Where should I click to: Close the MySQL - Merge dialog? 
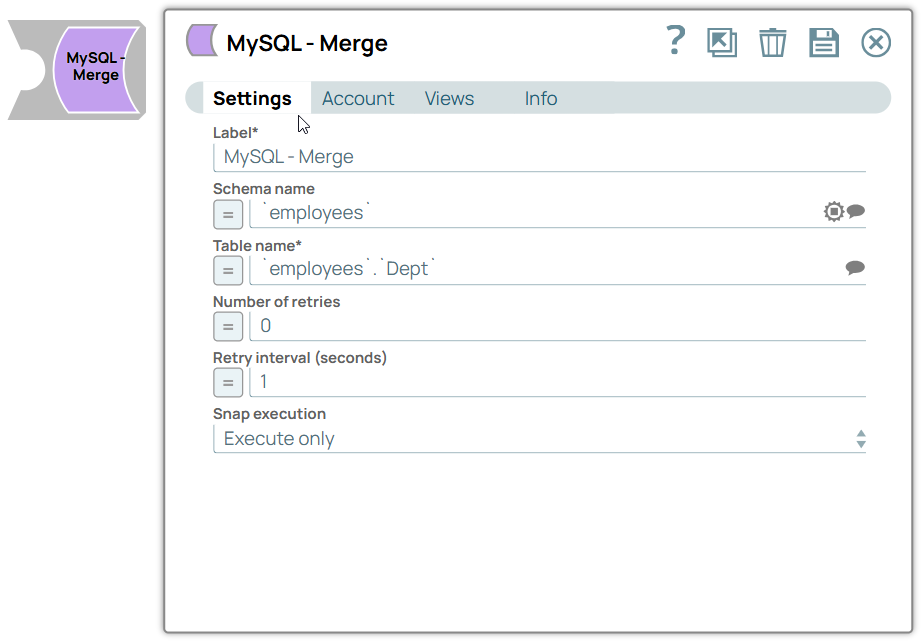[876, 43]
